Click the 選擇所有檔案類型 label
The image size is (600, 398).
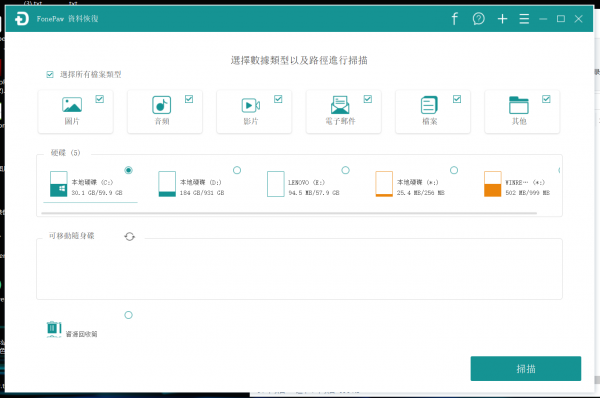tap(90, 74)
